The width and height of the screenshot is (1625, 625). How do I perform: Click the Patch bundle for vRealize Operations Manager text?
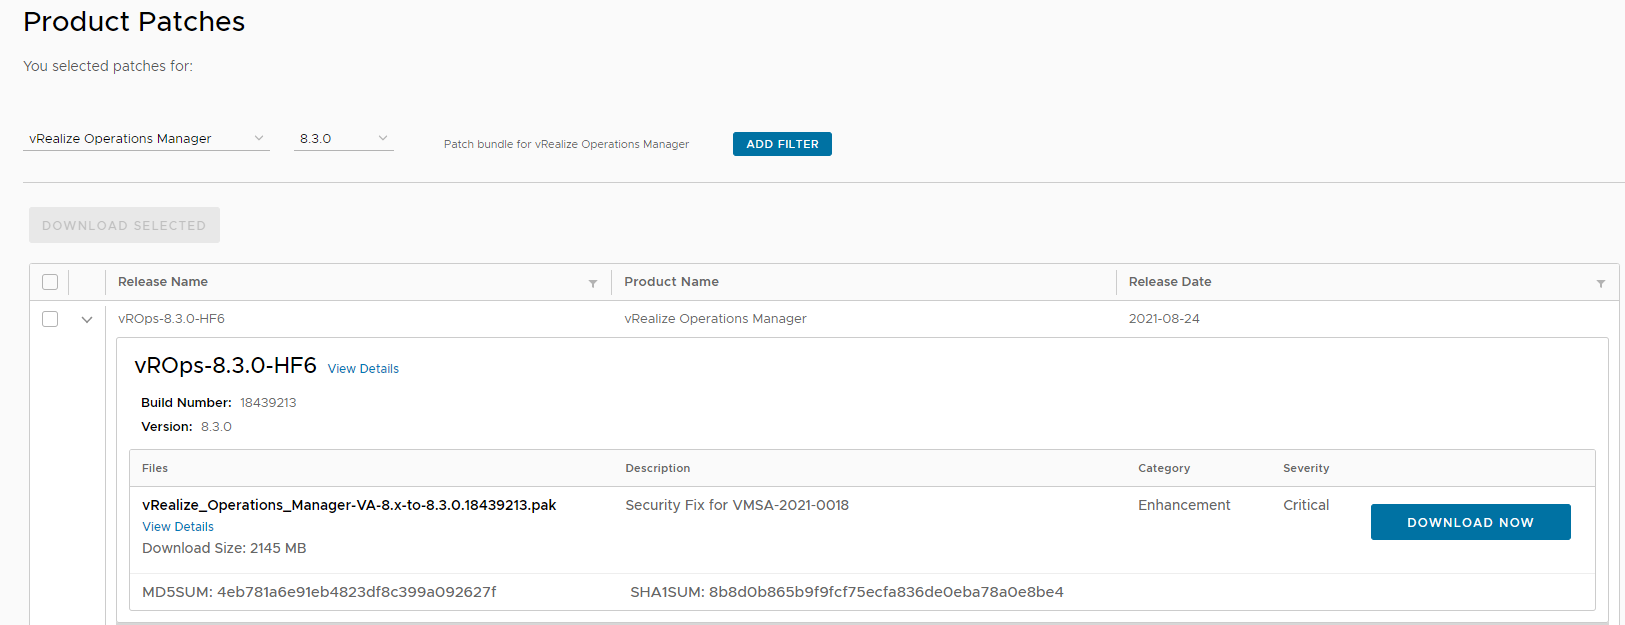[566, 144]
